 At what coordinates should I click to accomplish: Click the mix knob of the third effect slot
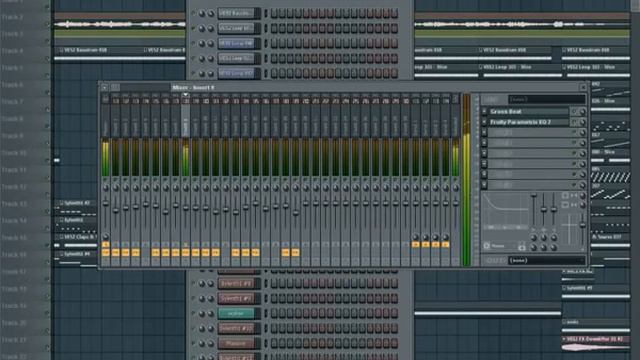(582, 133)
